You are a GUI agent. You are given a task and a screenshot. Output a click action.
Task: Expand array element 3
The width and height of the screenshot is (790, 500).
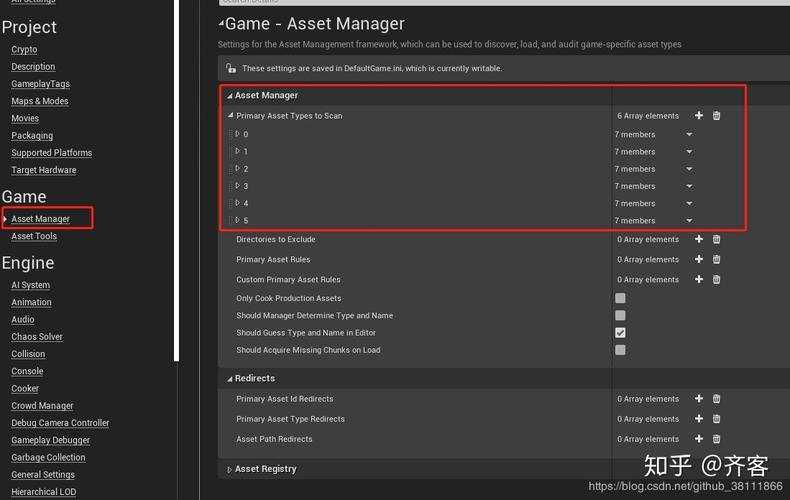tap(237, 185)
